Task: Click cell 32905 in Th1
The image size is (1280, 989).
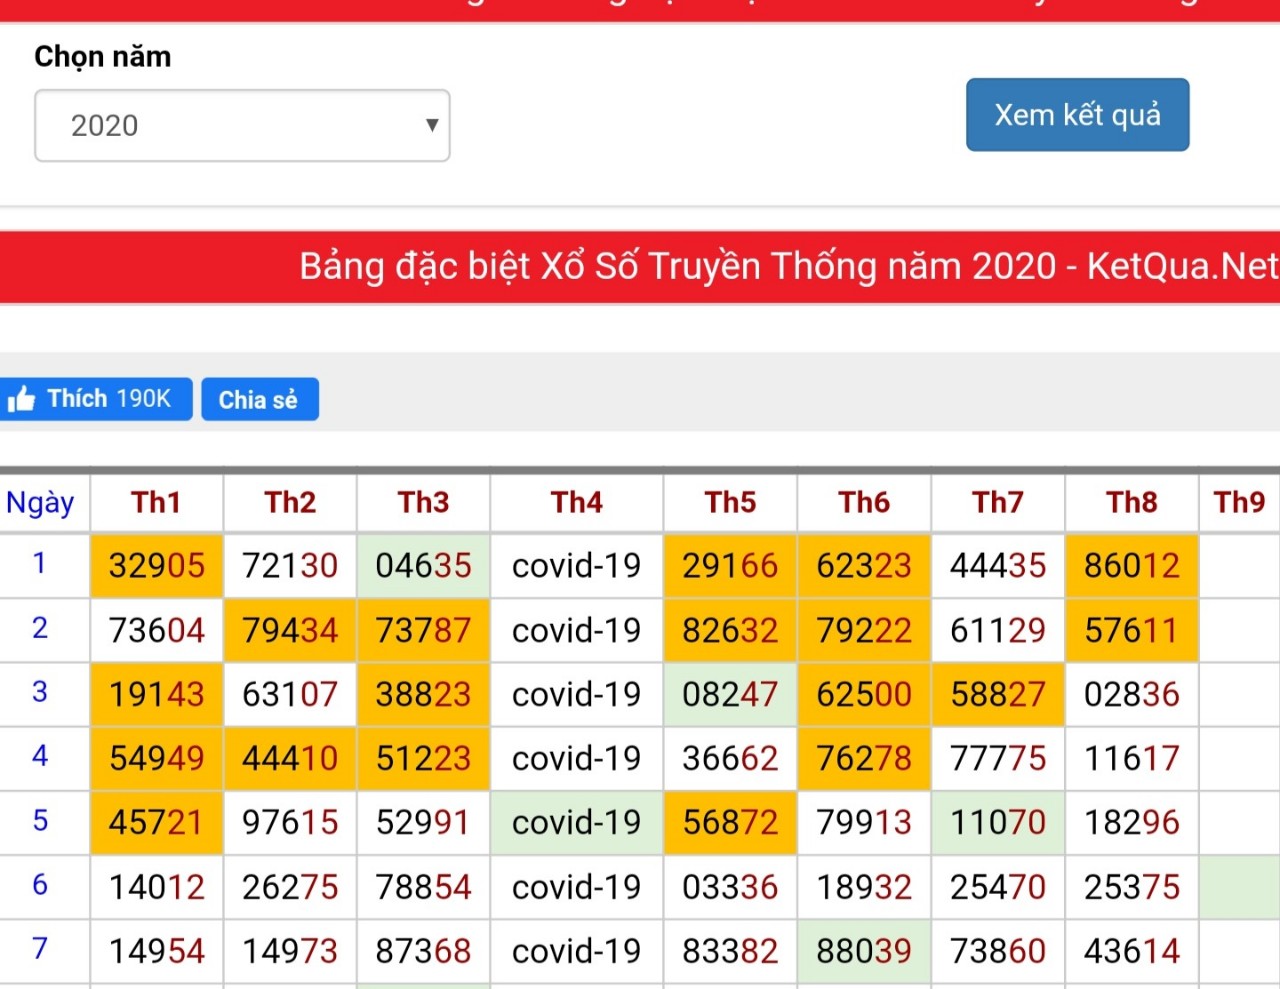Action: coord(157,566)
